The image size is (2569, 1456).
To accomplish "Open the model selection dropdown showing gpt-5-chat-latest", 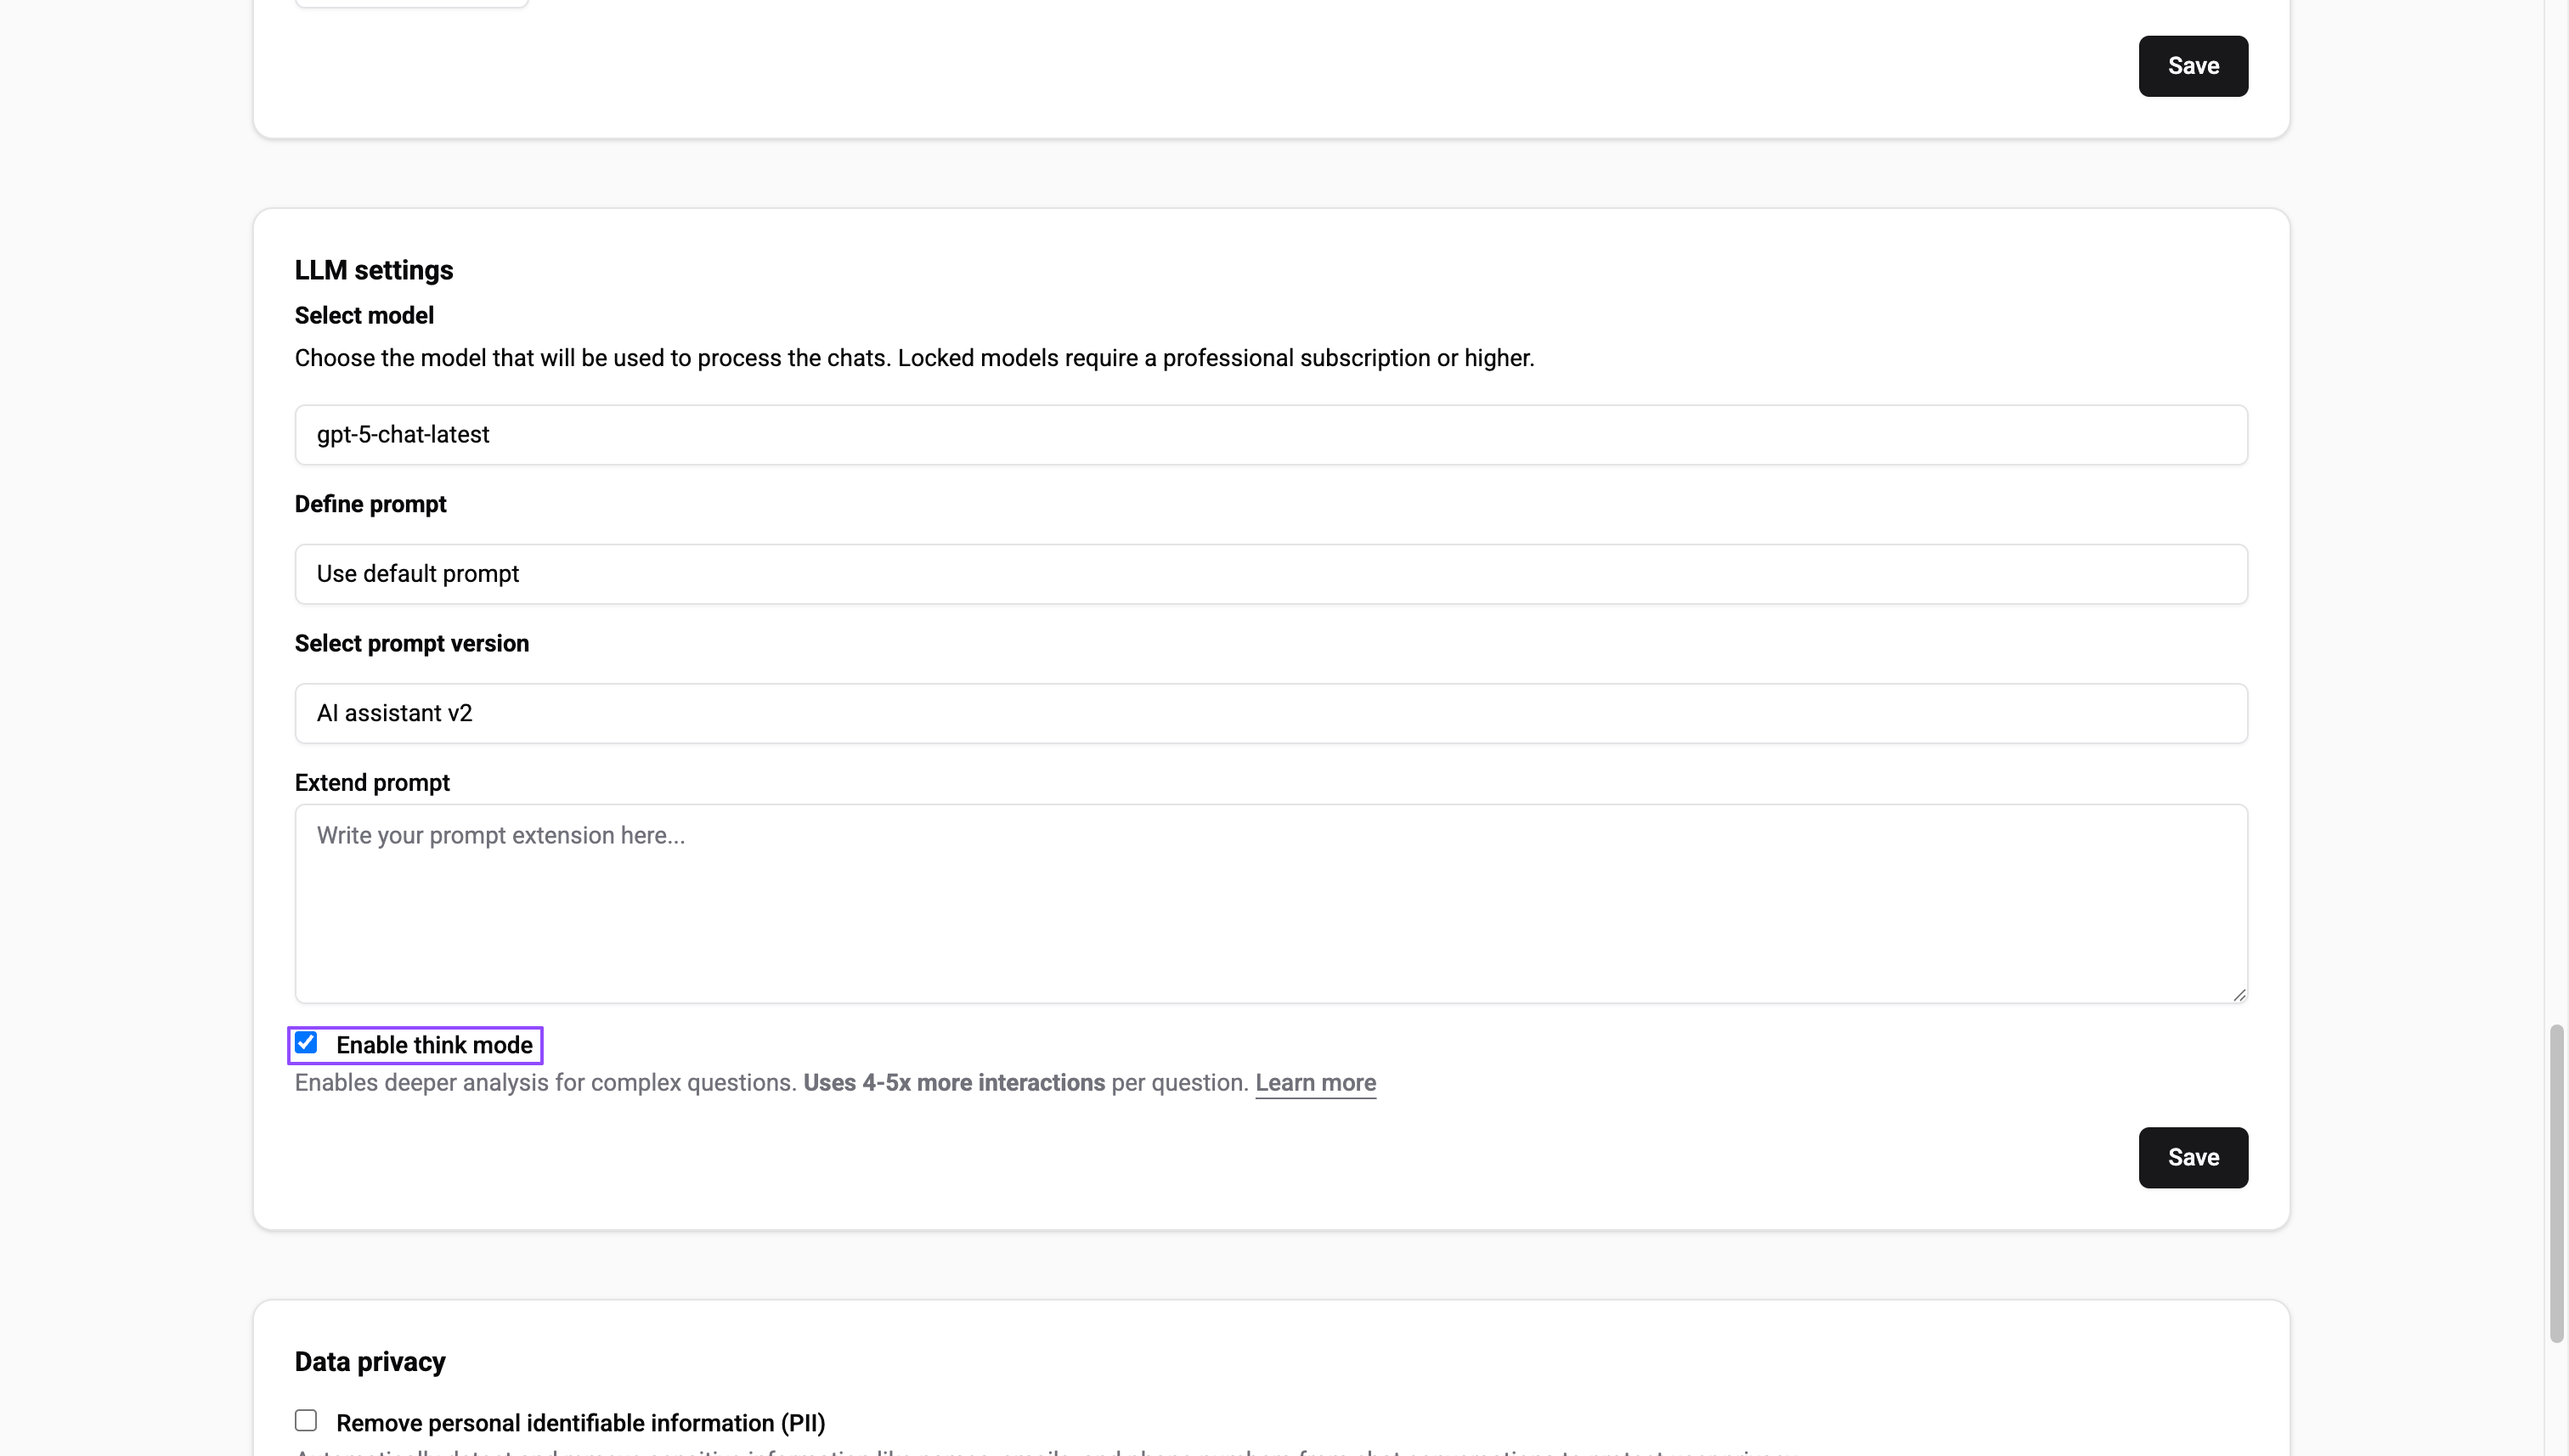I will coord(1271,434).
